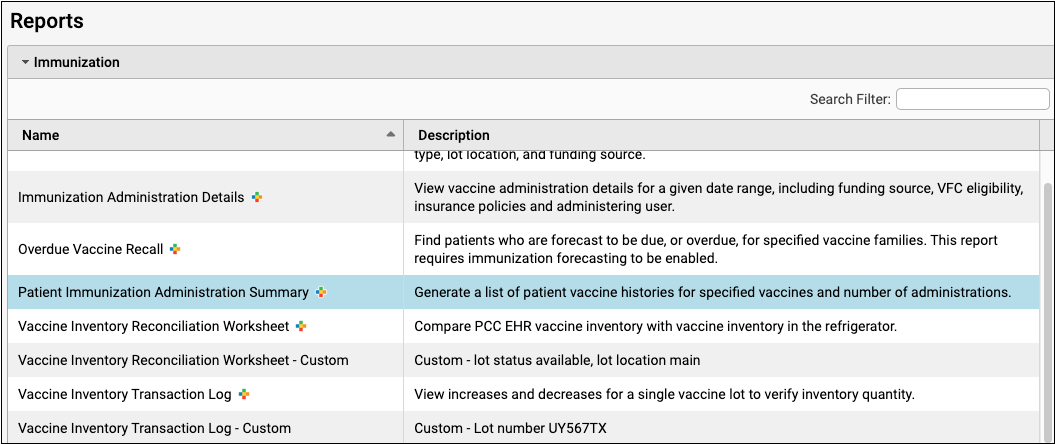Click the Description column header
Image resolution: width=1055 pixels, height=444 pixels.
coord(454,135)
